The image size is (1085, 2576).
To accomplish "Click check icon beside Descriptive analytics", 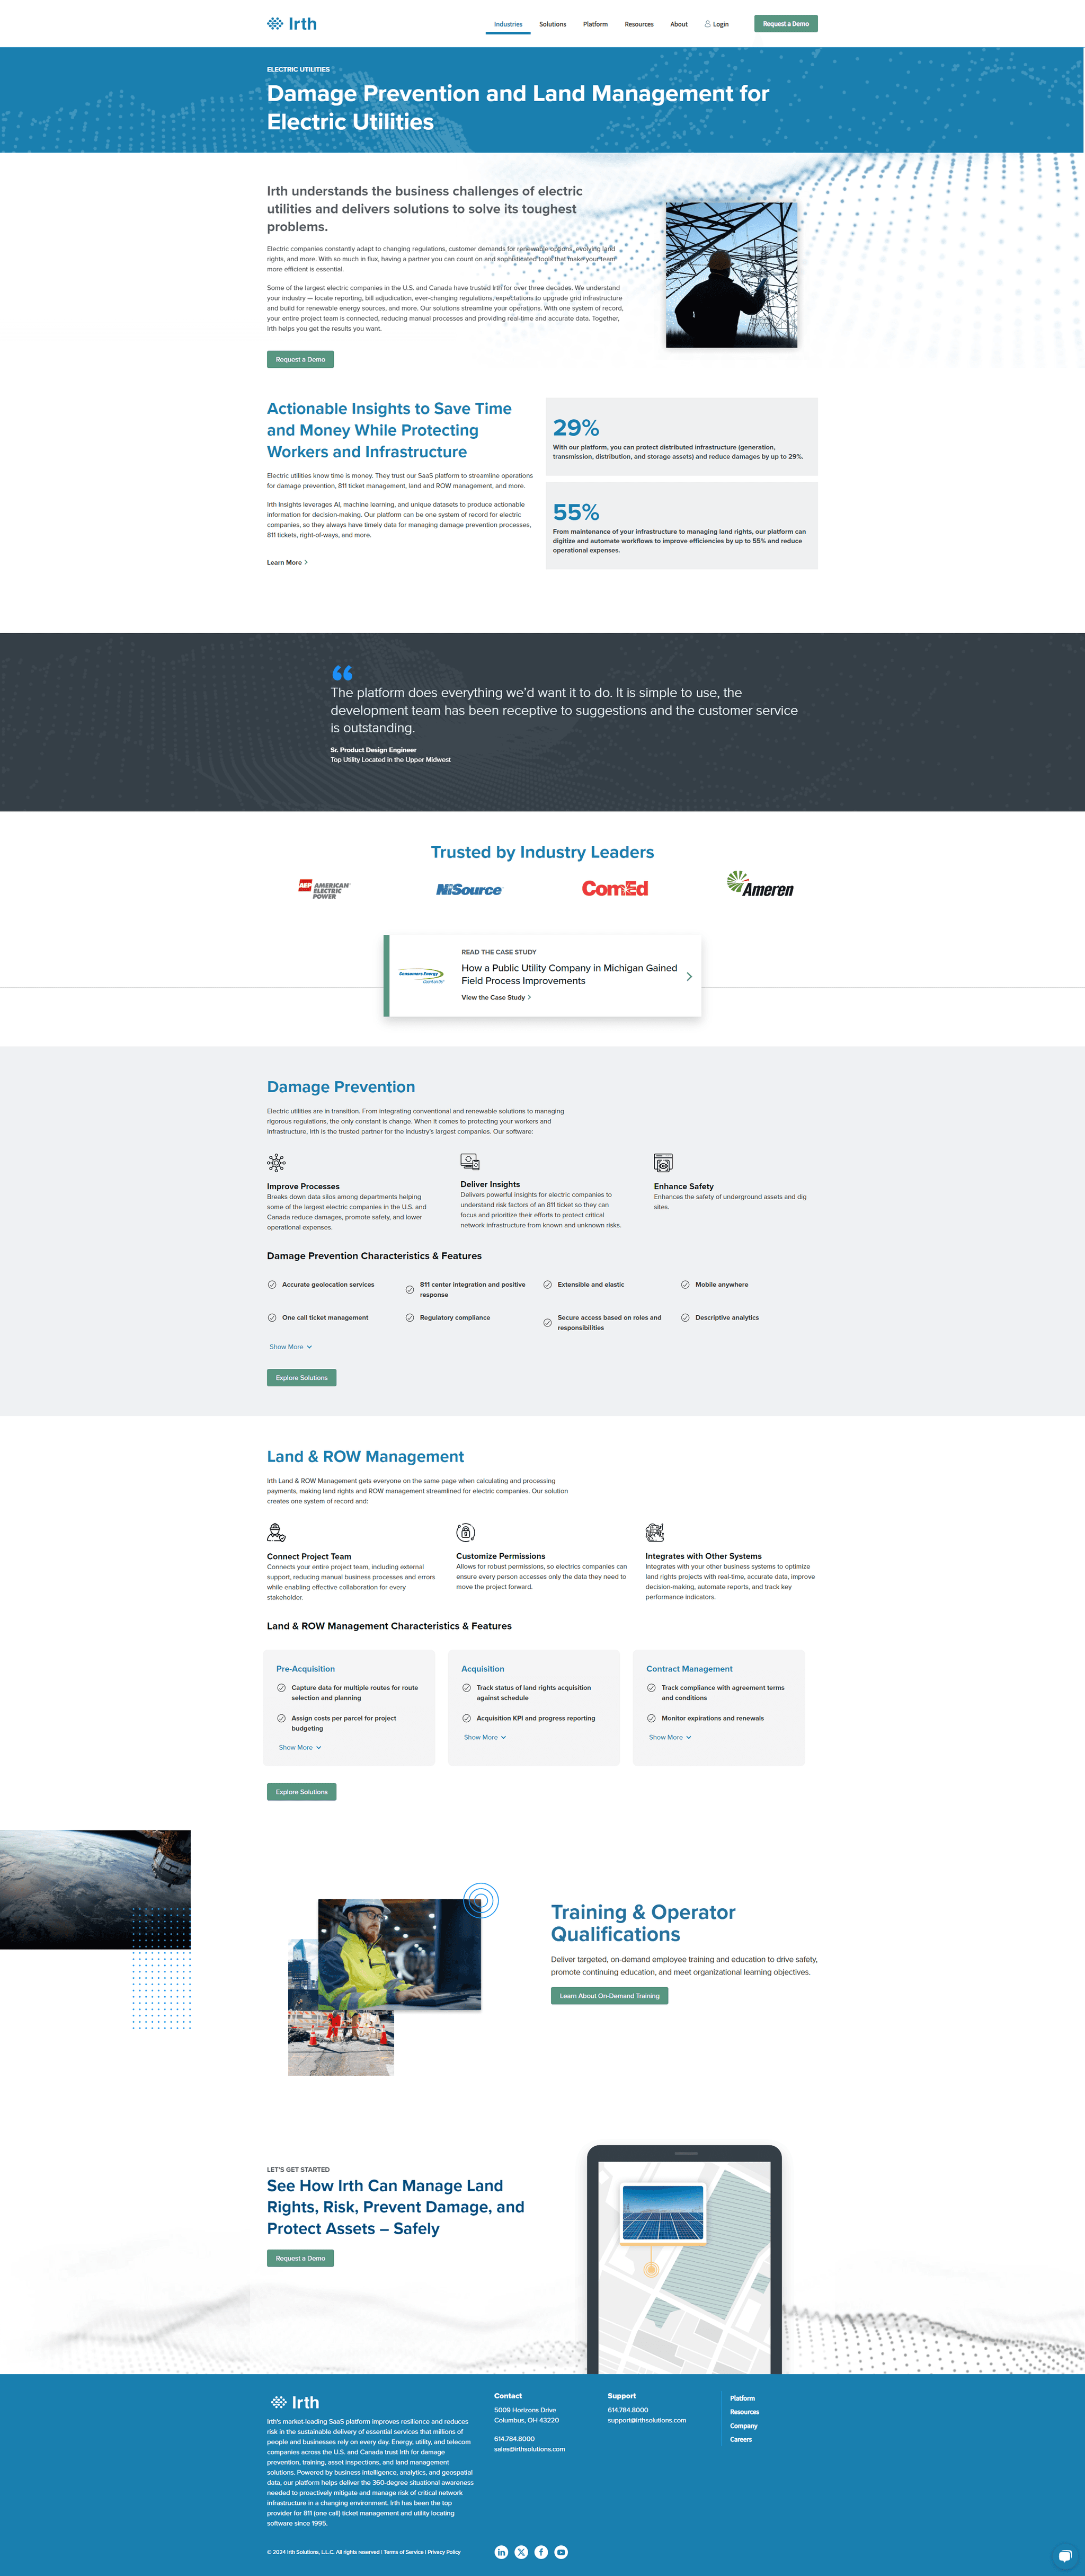I will pyautogui.click(x=685, y=1318).
